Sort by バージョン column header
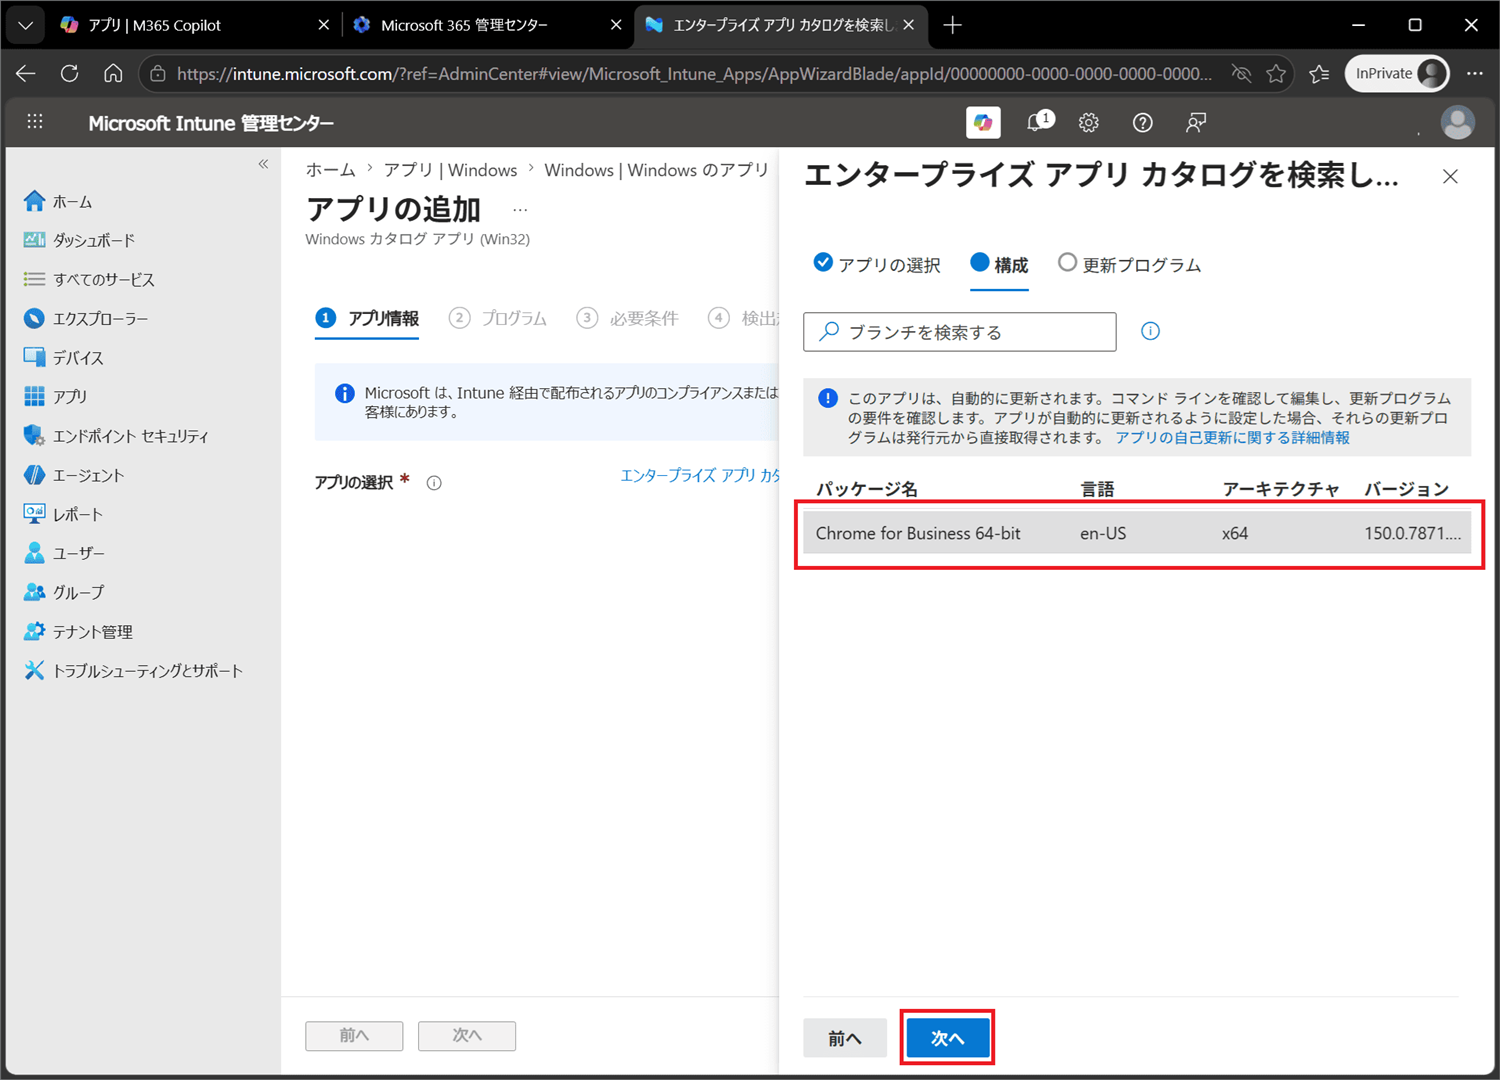Image resolution: width=1500 pixels, height=1080 pixels. [x=1407, y=489]
